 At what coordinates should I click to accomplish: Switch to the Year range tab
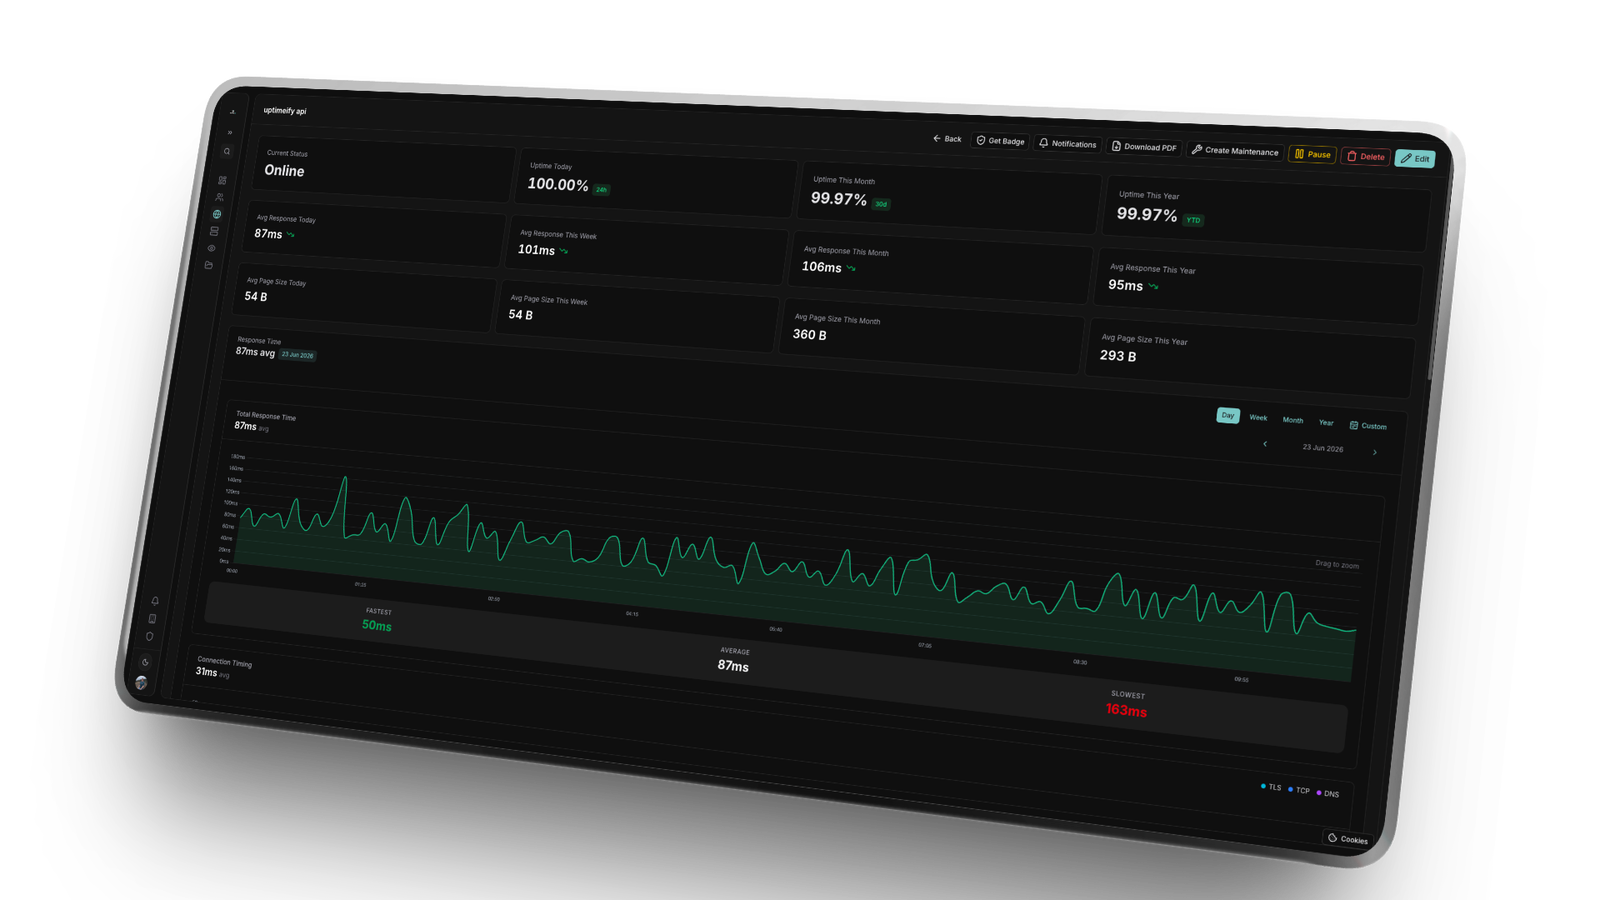click(x=1326, y=423)
